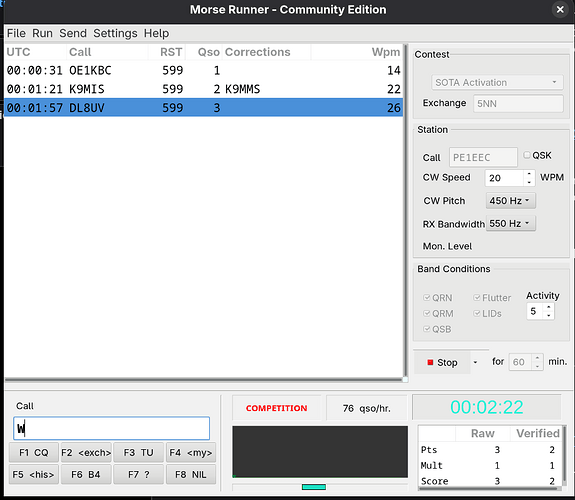This screenshot has width=575, height=500.
Task: Increase Activity with the up arrow
Action: click(x=549, y=307)
